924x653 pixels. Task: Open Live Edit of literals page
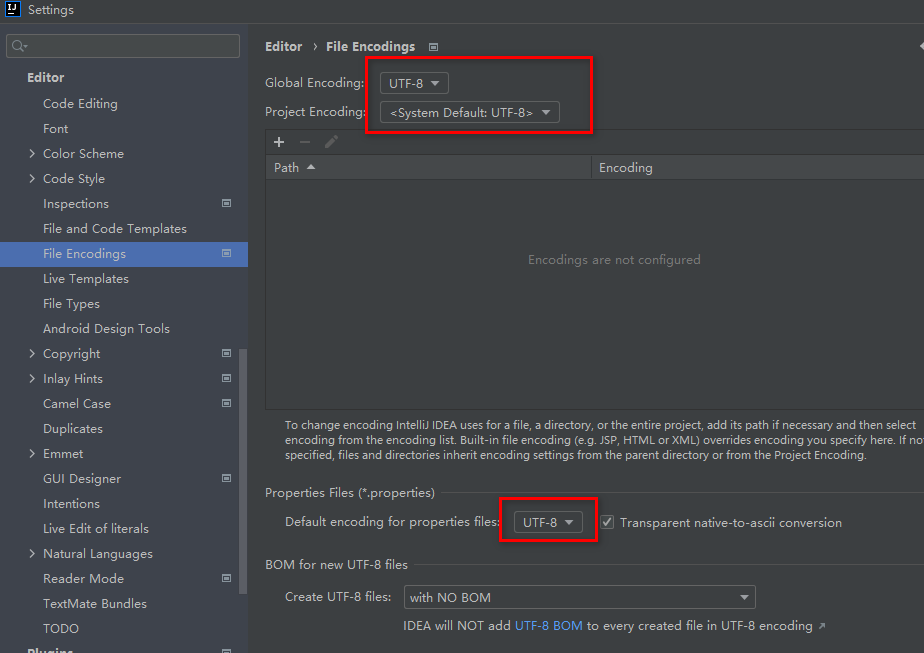95,529
